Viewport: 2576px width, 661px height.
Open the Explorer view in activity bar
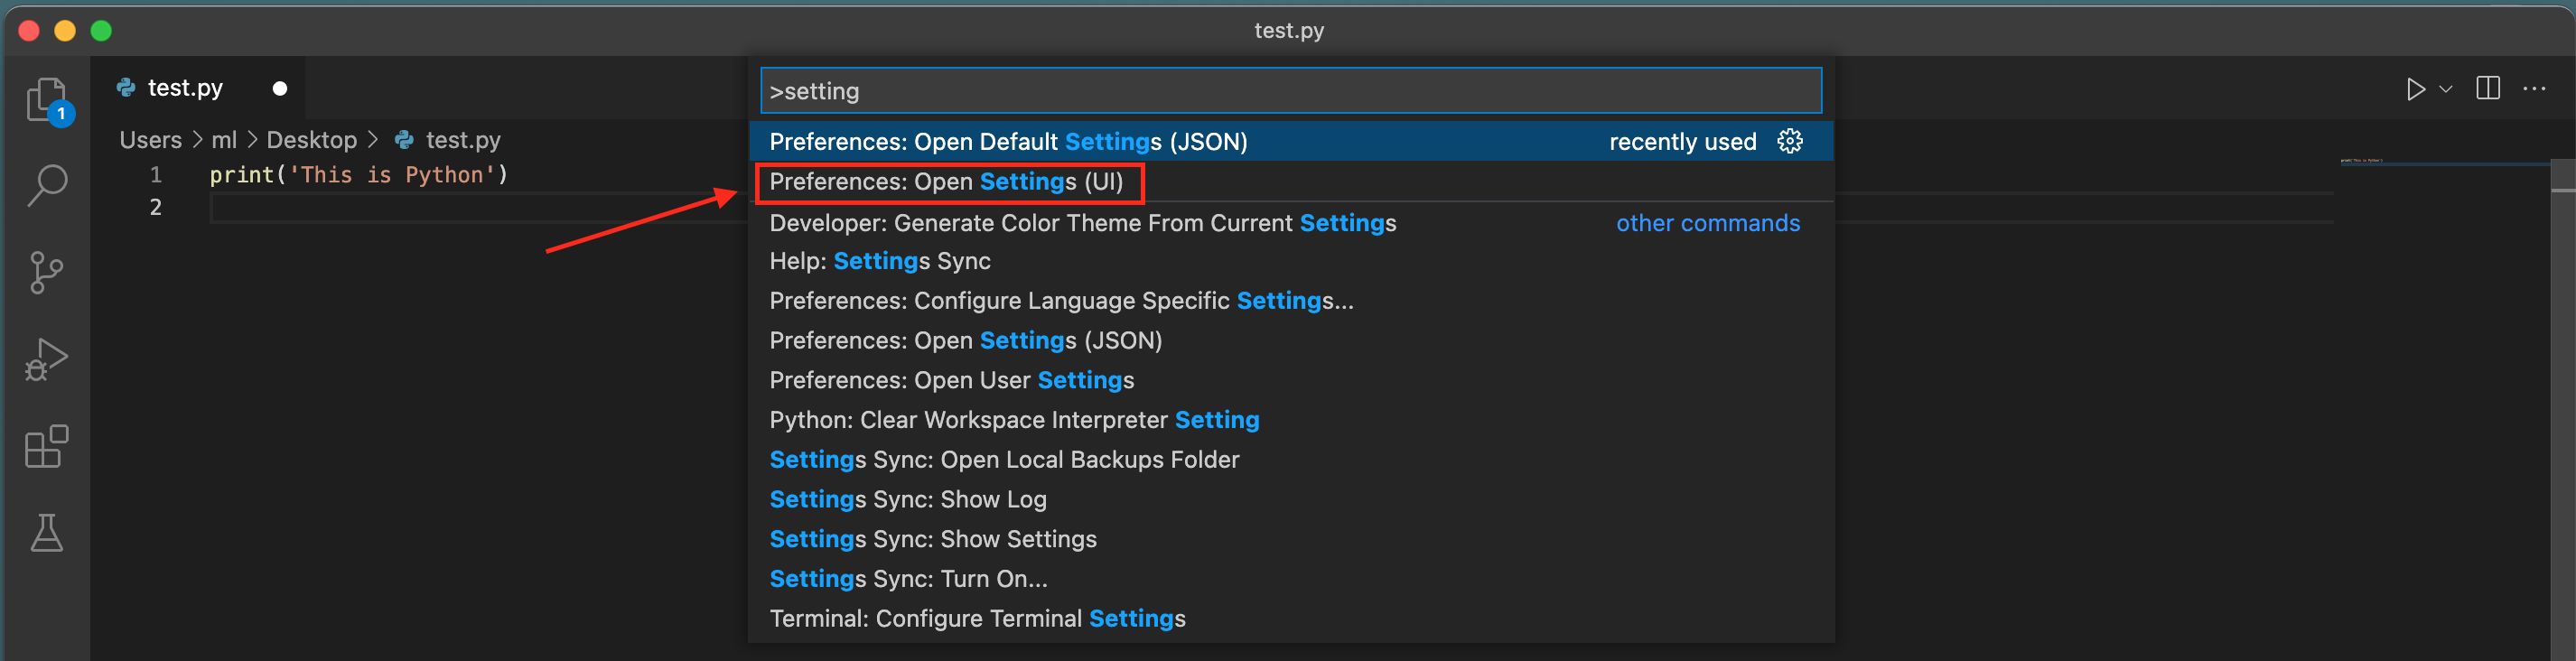tap(46, 99)
